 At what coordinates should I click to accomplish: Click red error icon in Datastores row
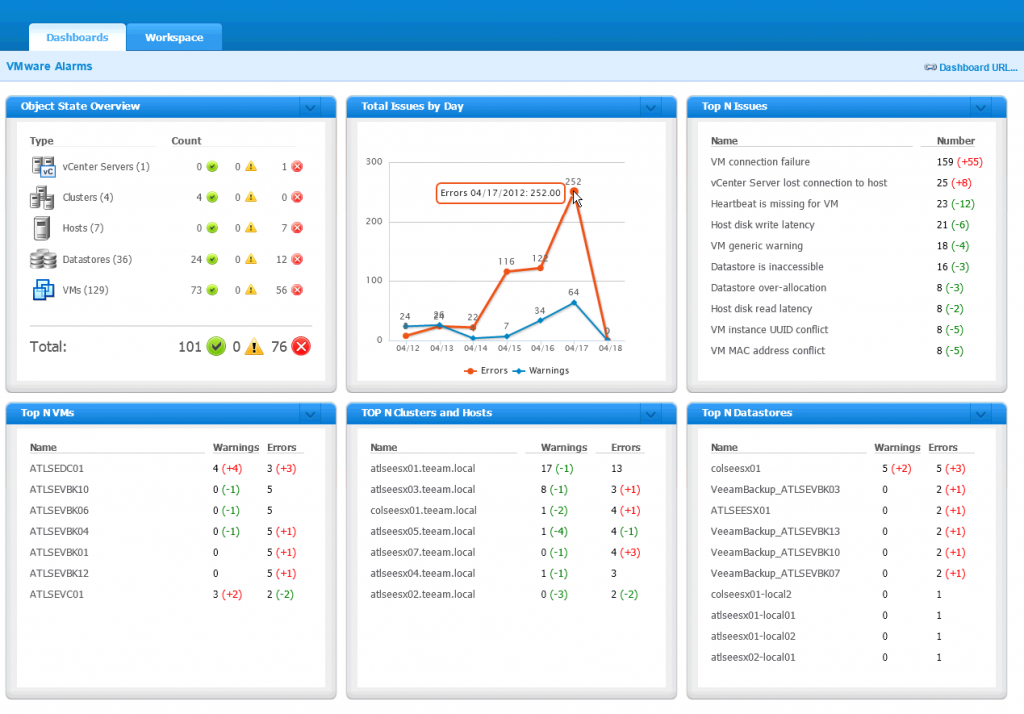pyautogui.click(x=297, y=259)
